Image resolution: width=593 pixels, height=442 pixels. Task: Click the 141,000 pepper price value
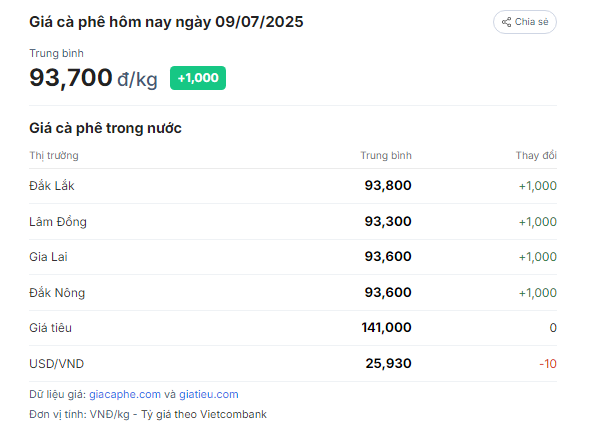point(386,327)
